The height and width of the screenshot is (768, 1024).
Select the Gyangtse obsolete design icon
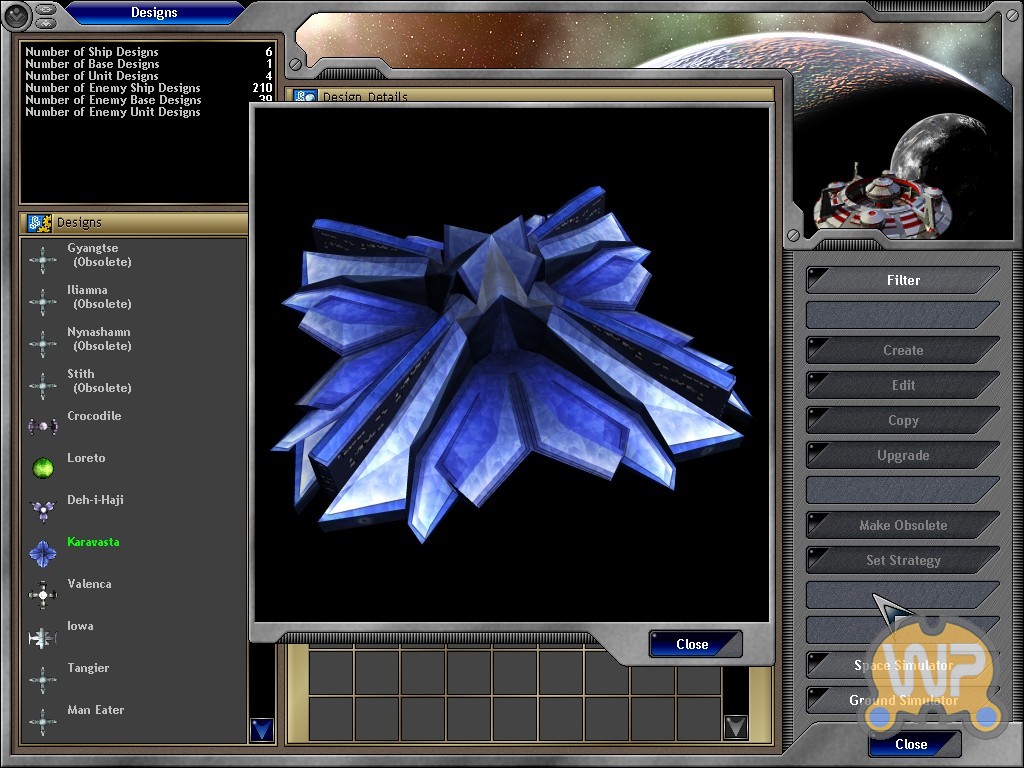(x=42, y=260)
